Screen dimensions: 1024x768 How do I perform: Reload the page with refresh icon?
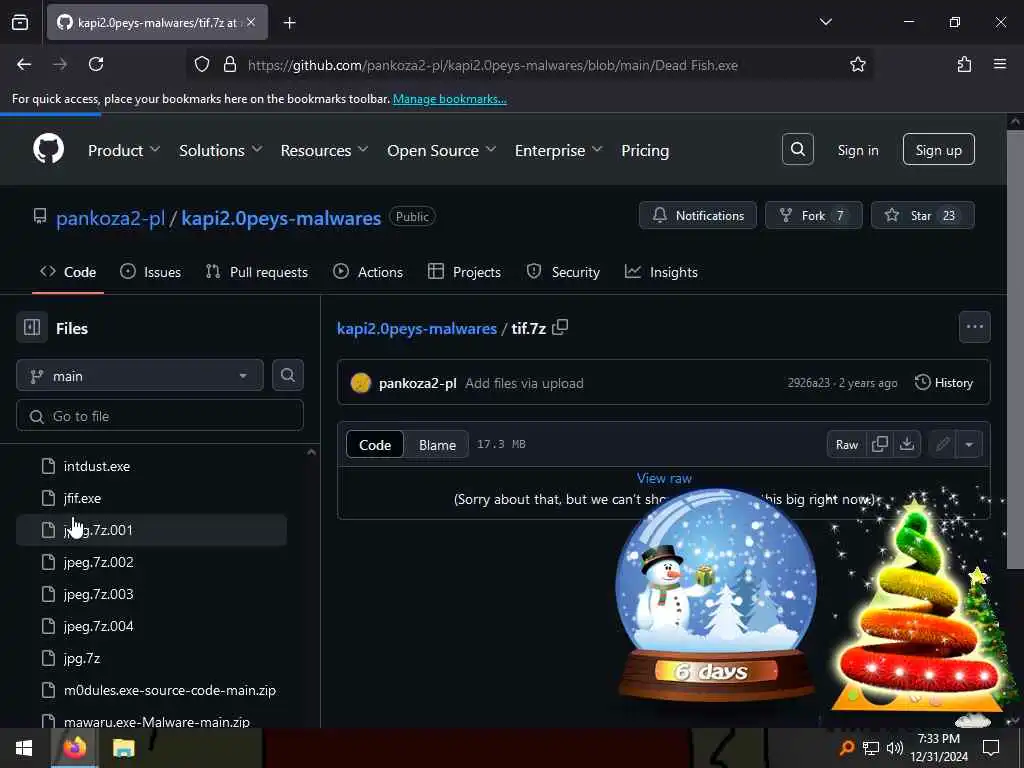click(x=96, y=65)
